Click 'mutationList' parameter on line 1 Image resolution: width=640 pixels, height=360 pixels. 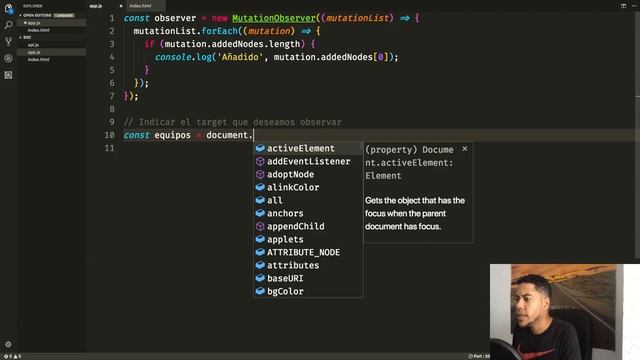[357, 18]
